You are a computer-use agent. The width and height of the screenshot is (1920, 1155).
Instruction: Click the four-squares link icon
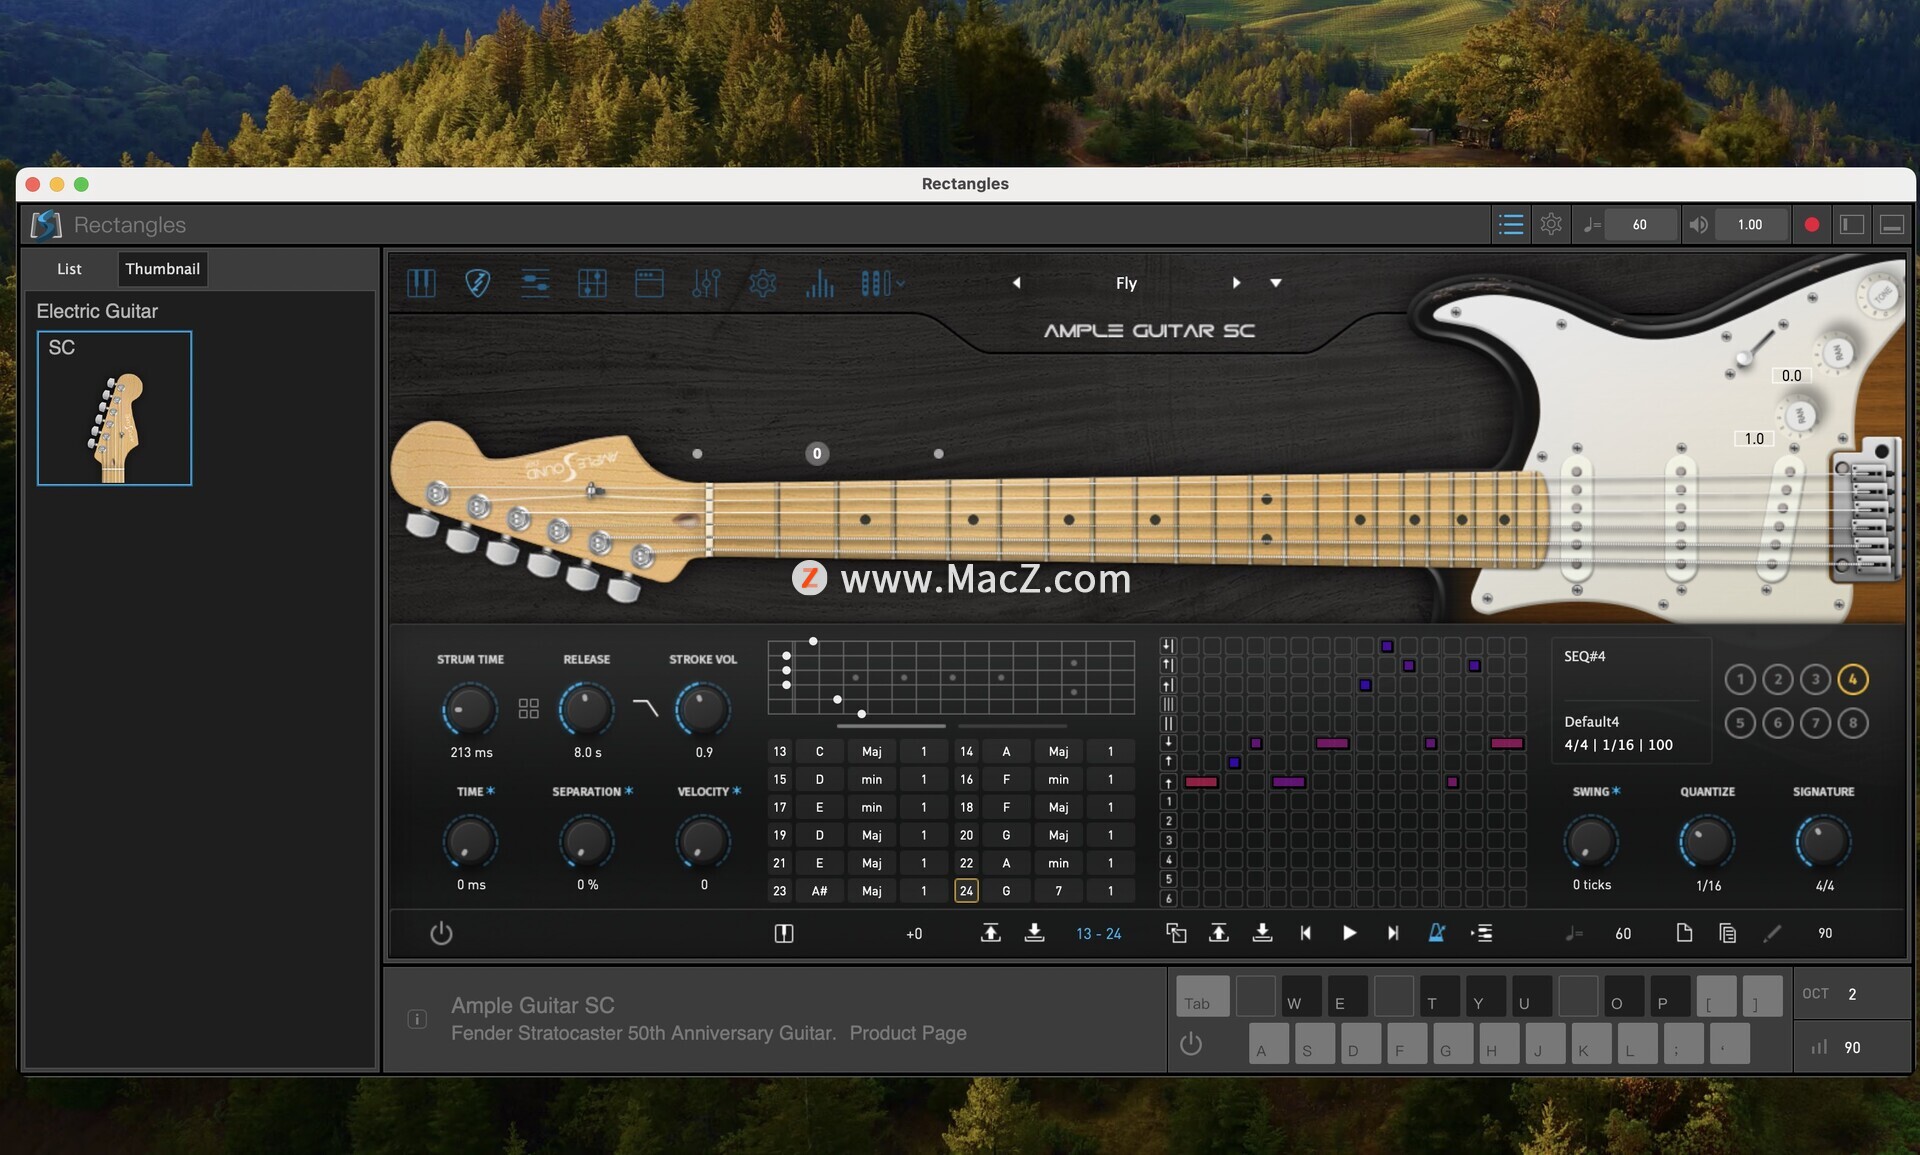[529, 709]
